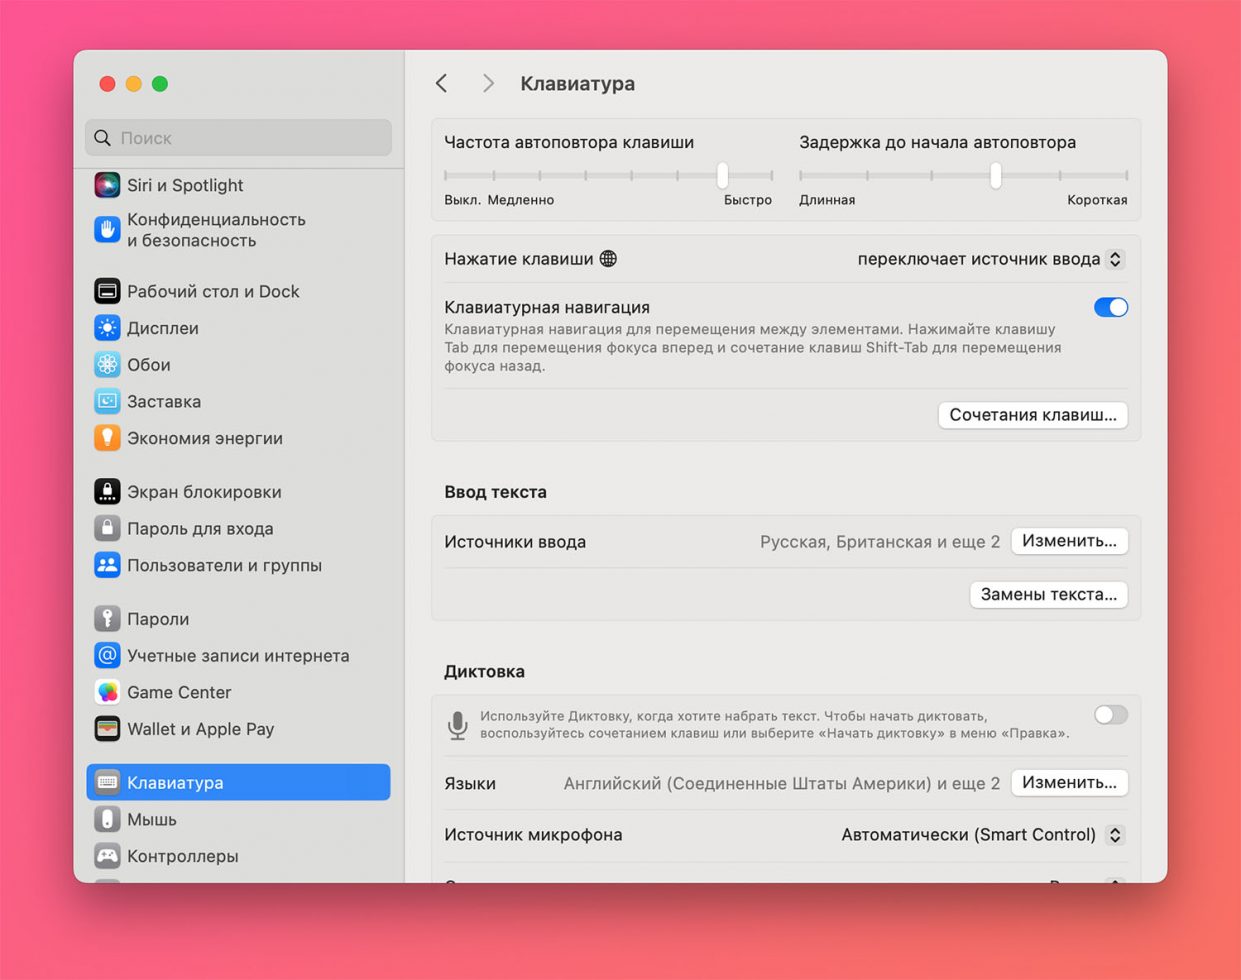
Task: Select the Рабочий стол и Dock icon
Action: (x=107, y=291)
